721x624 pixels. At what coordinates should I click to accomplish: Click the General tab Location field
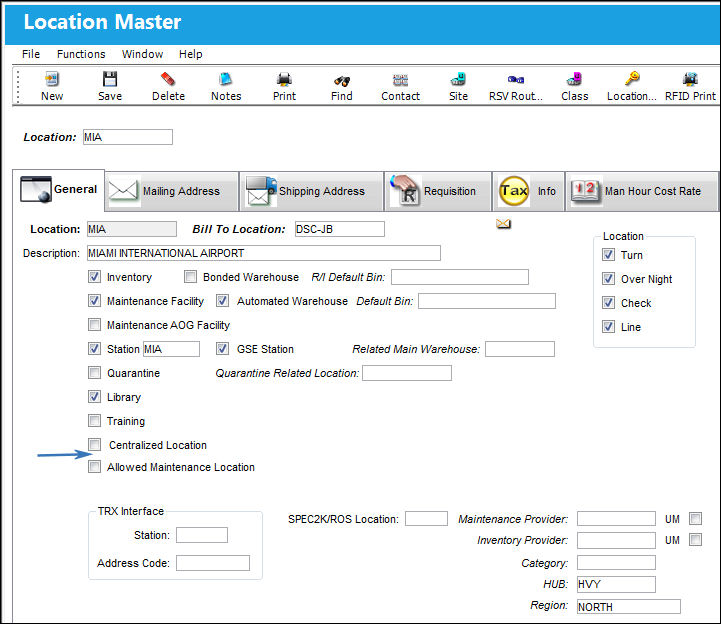[132, 229]
